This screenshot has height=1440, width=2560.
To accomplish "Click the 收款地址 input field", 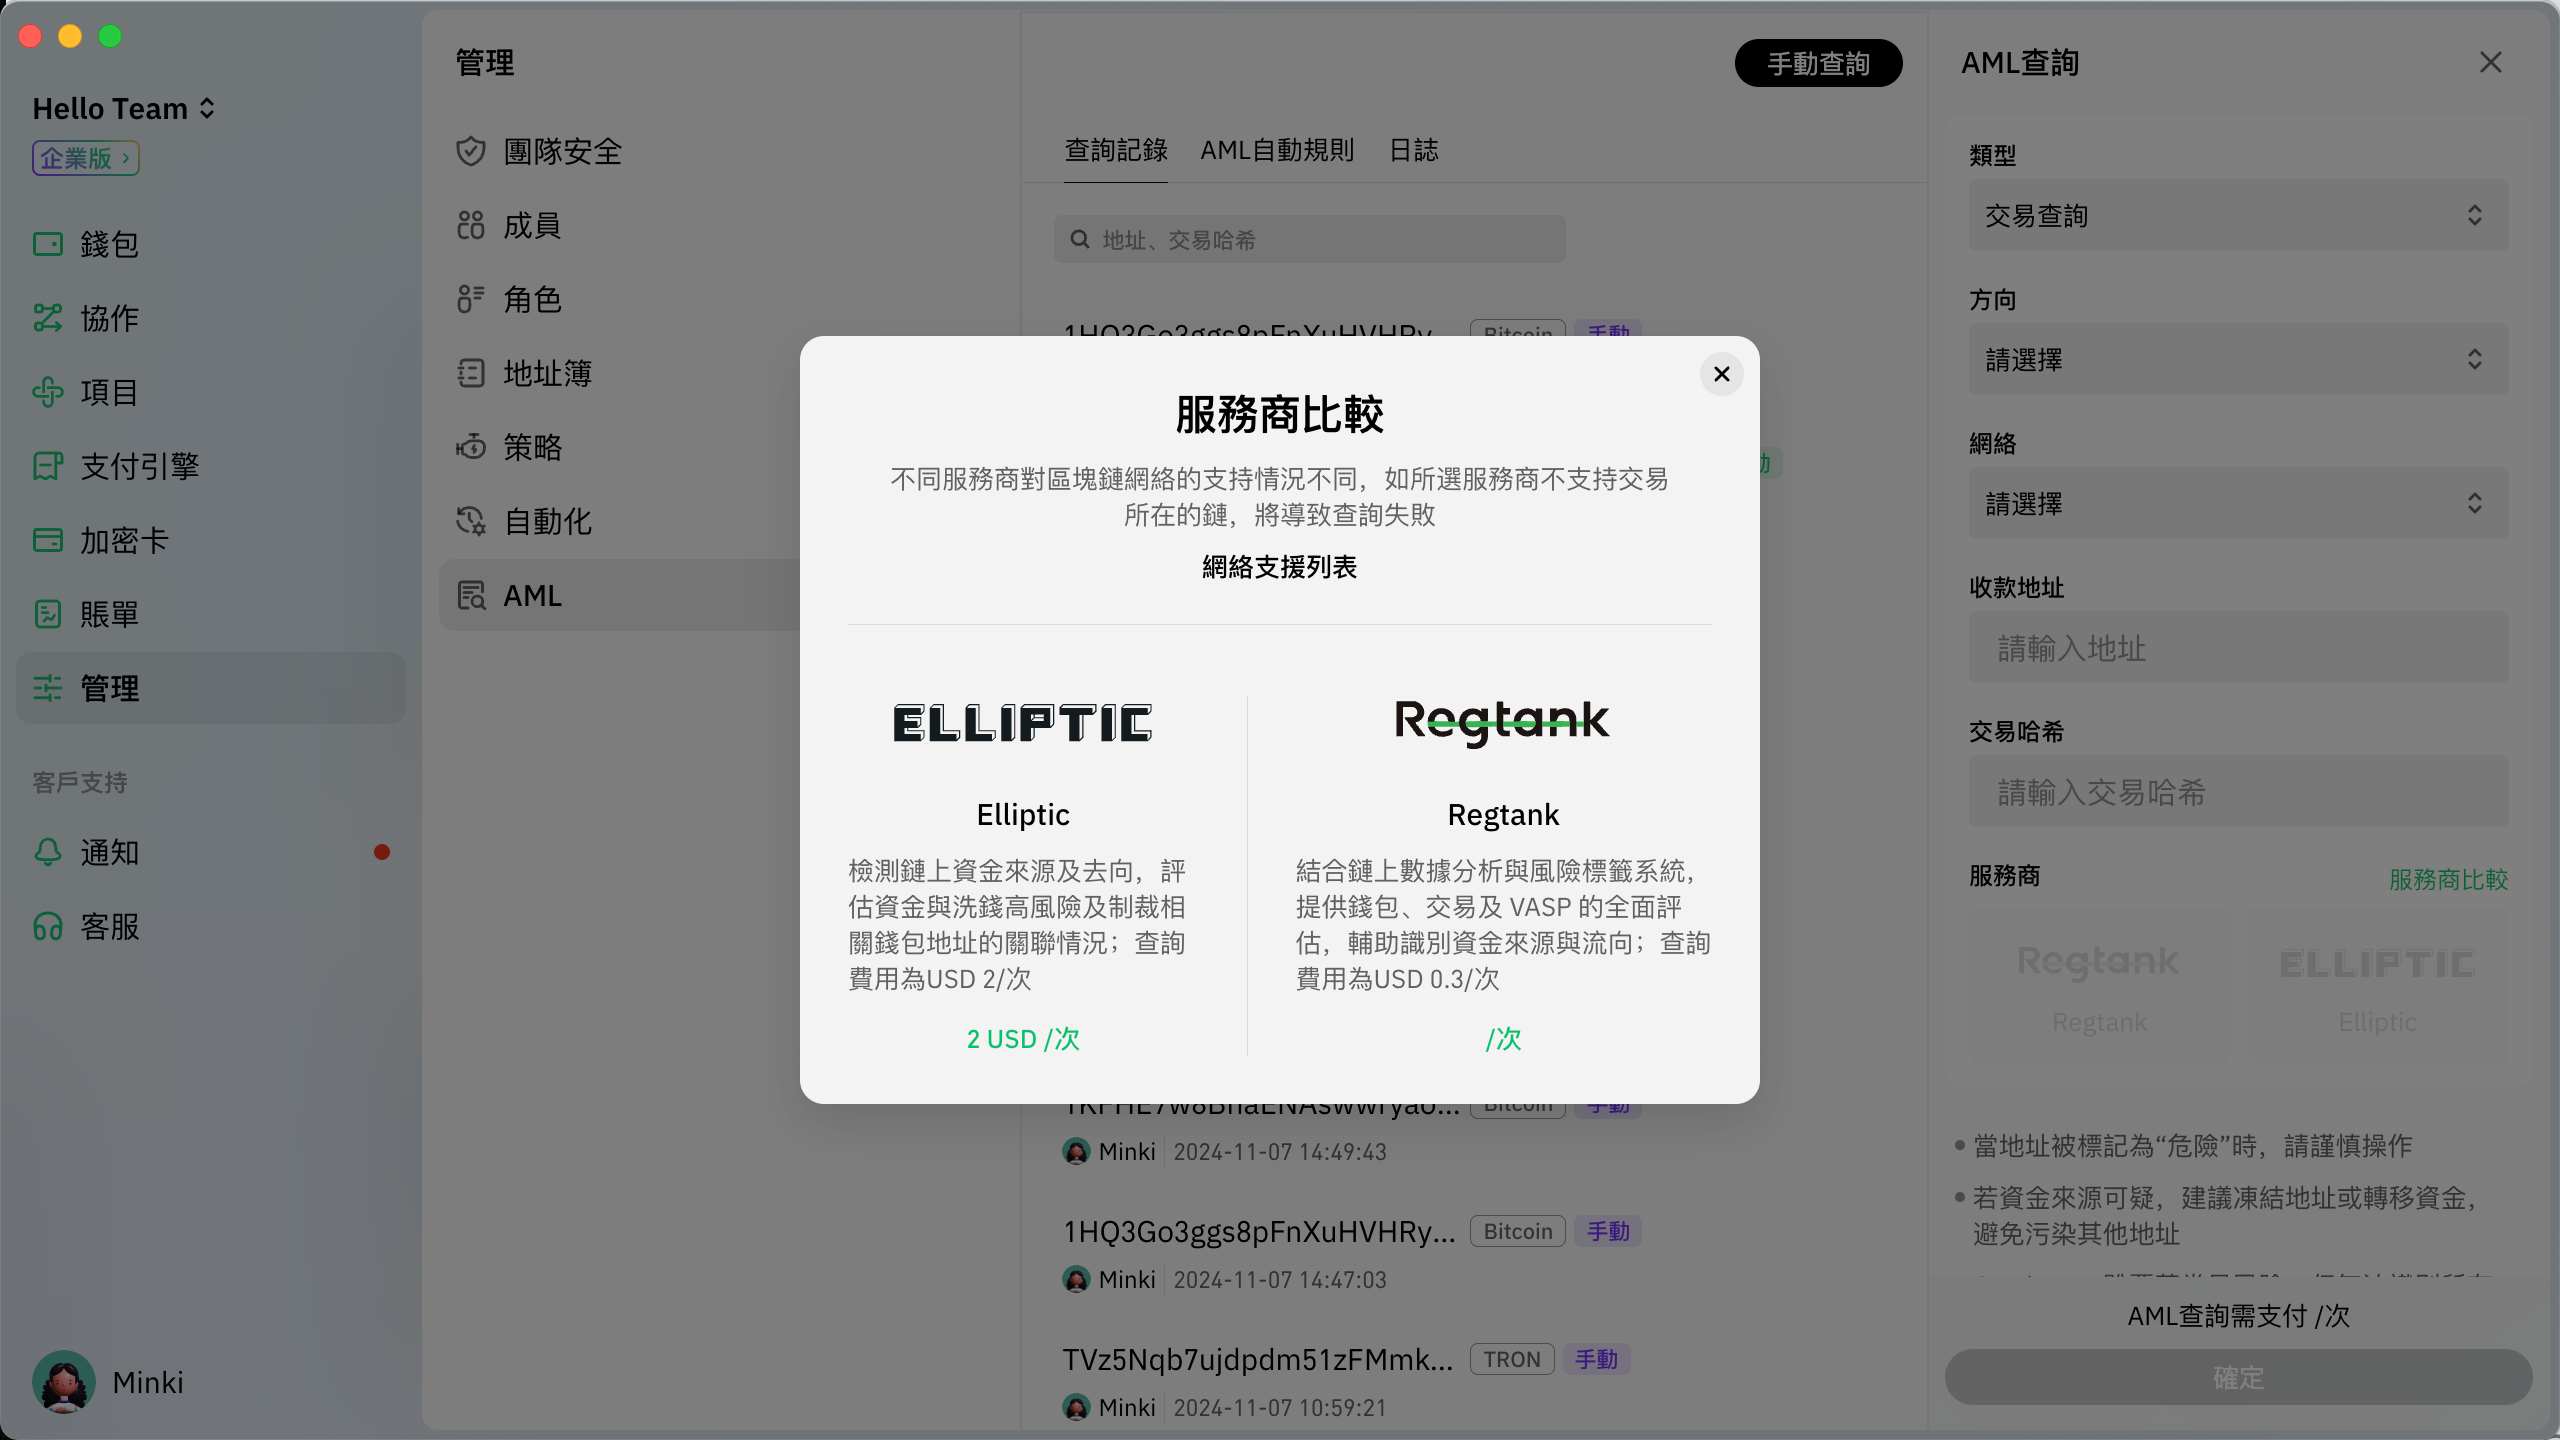I will [x=2238, y=648].
